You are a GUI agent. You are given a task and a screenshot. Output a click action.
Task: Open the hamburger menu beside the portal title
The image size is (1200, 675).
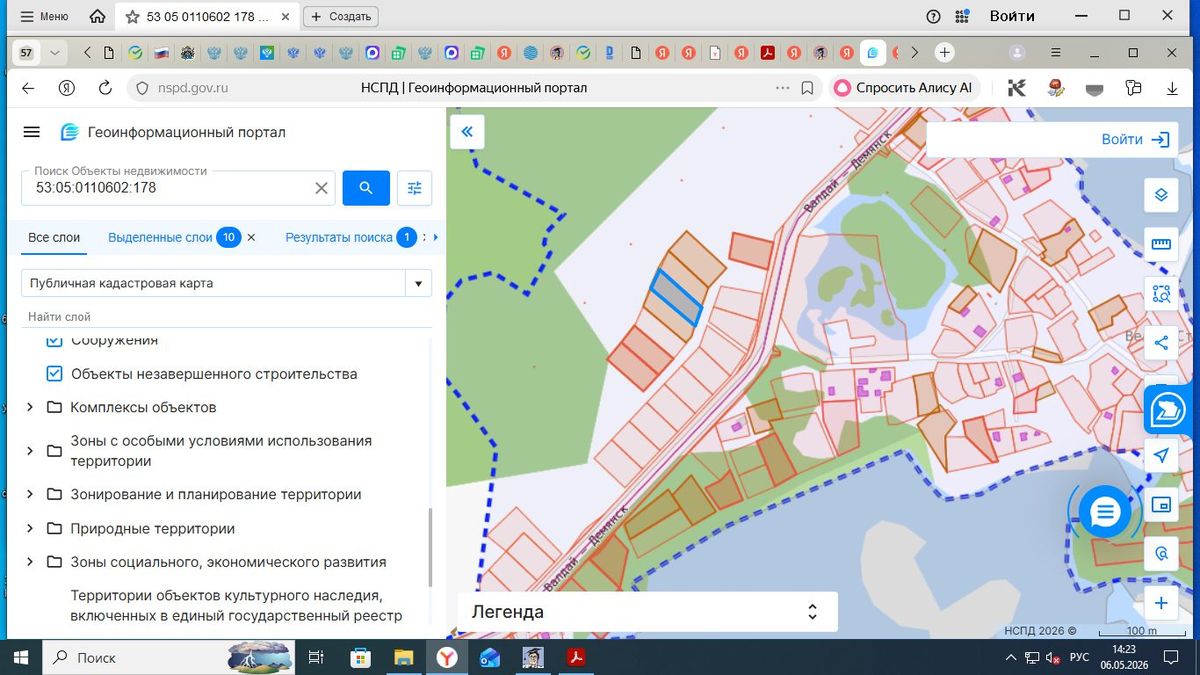click(31, 132)
